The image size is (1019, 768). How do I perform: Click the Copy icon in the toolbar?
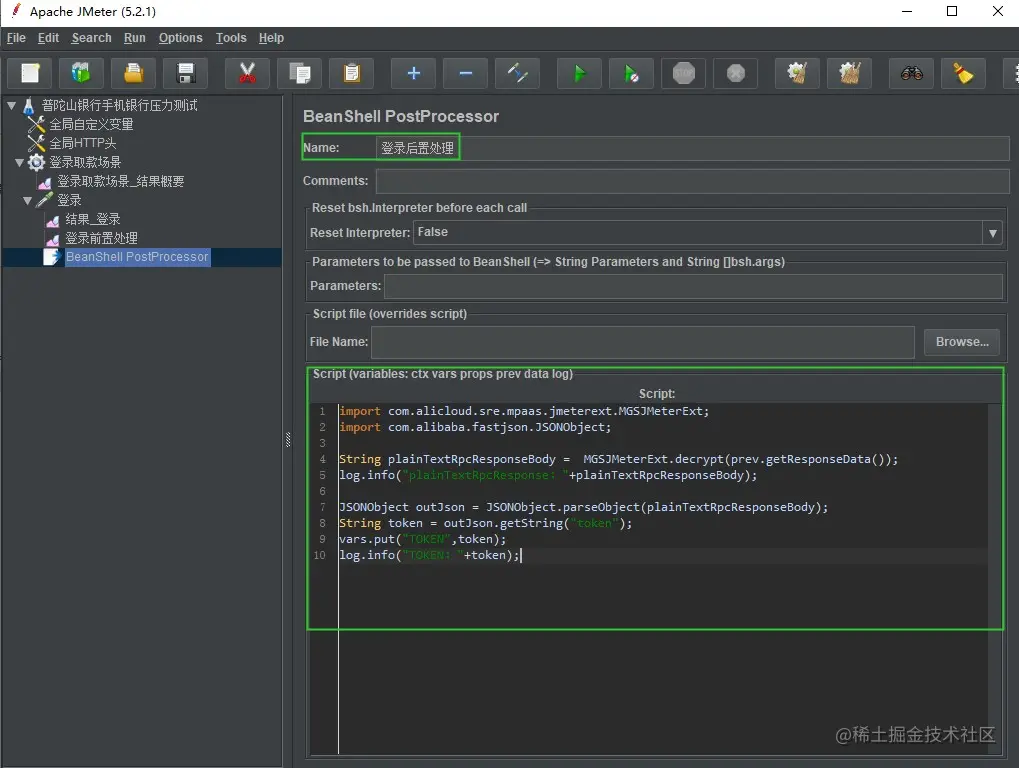(x=299, y=73)
